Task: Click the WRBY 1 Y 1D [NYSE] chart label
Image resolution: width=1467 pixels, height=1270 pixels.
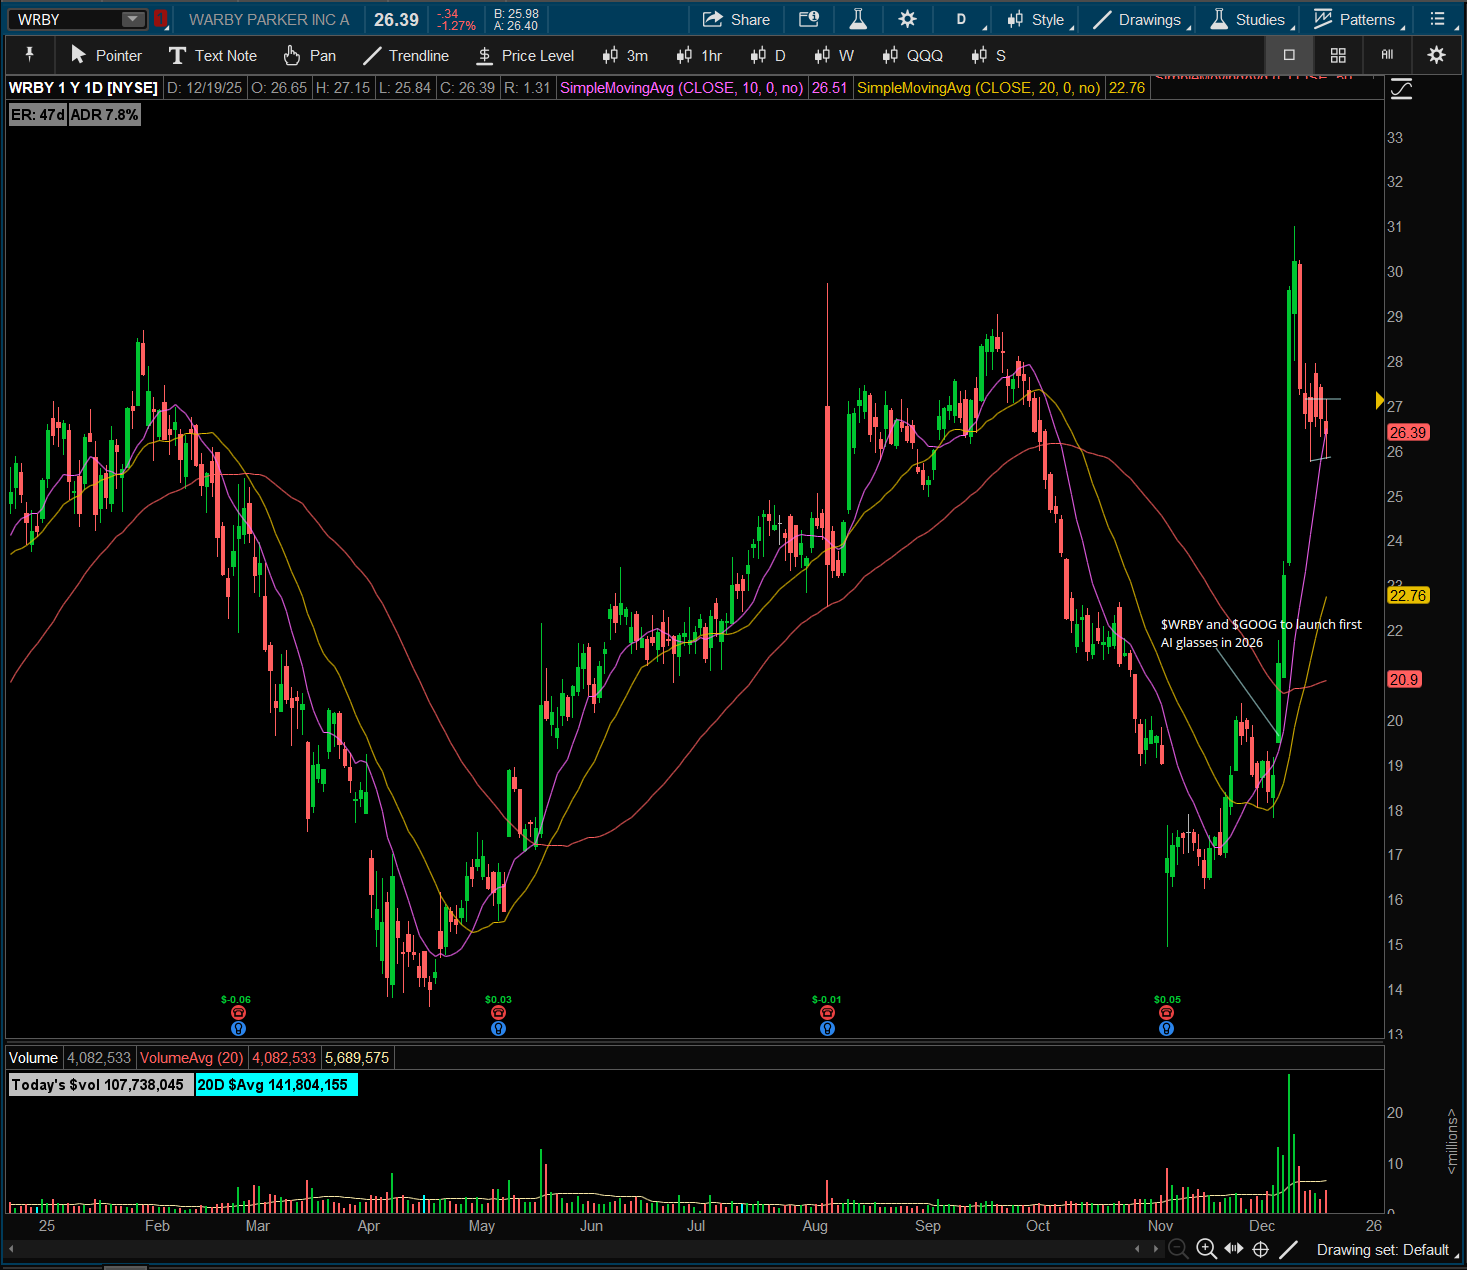Action: (83, 88)
